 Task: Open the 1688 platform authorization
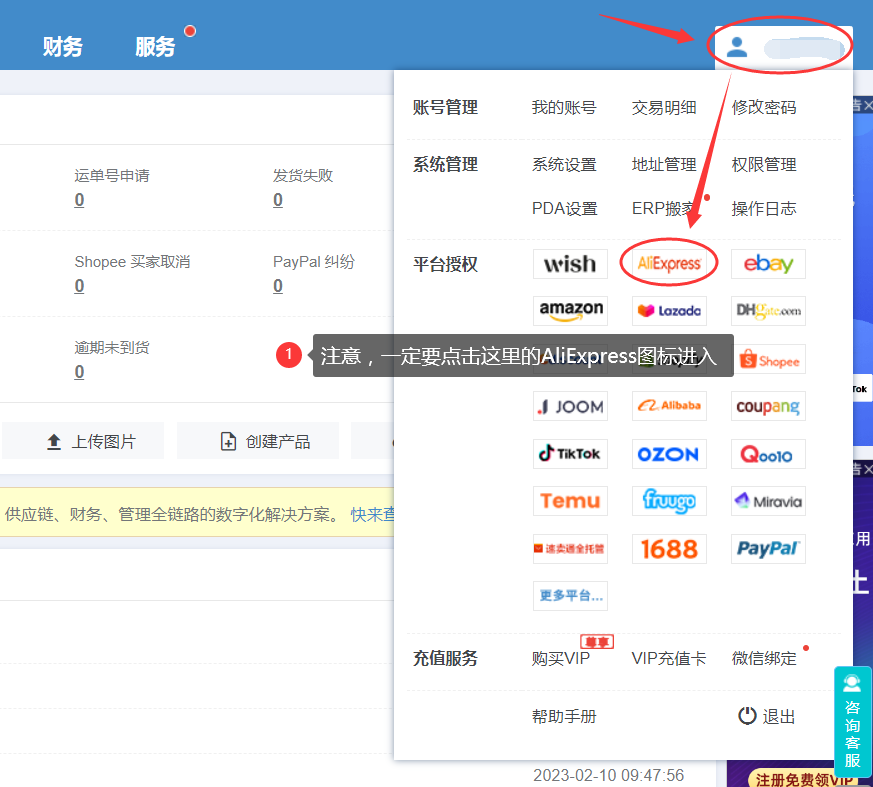pos(669,549)
